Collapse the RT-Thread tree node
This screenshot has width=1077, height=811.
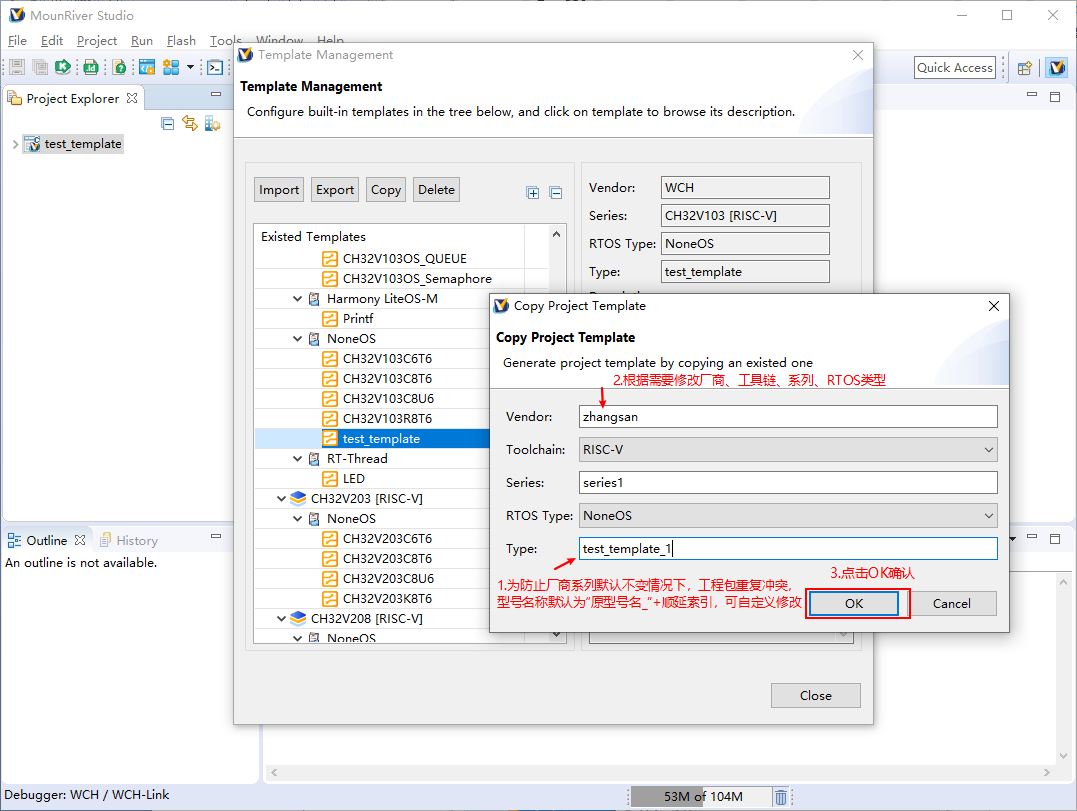(x=297, y=459)
